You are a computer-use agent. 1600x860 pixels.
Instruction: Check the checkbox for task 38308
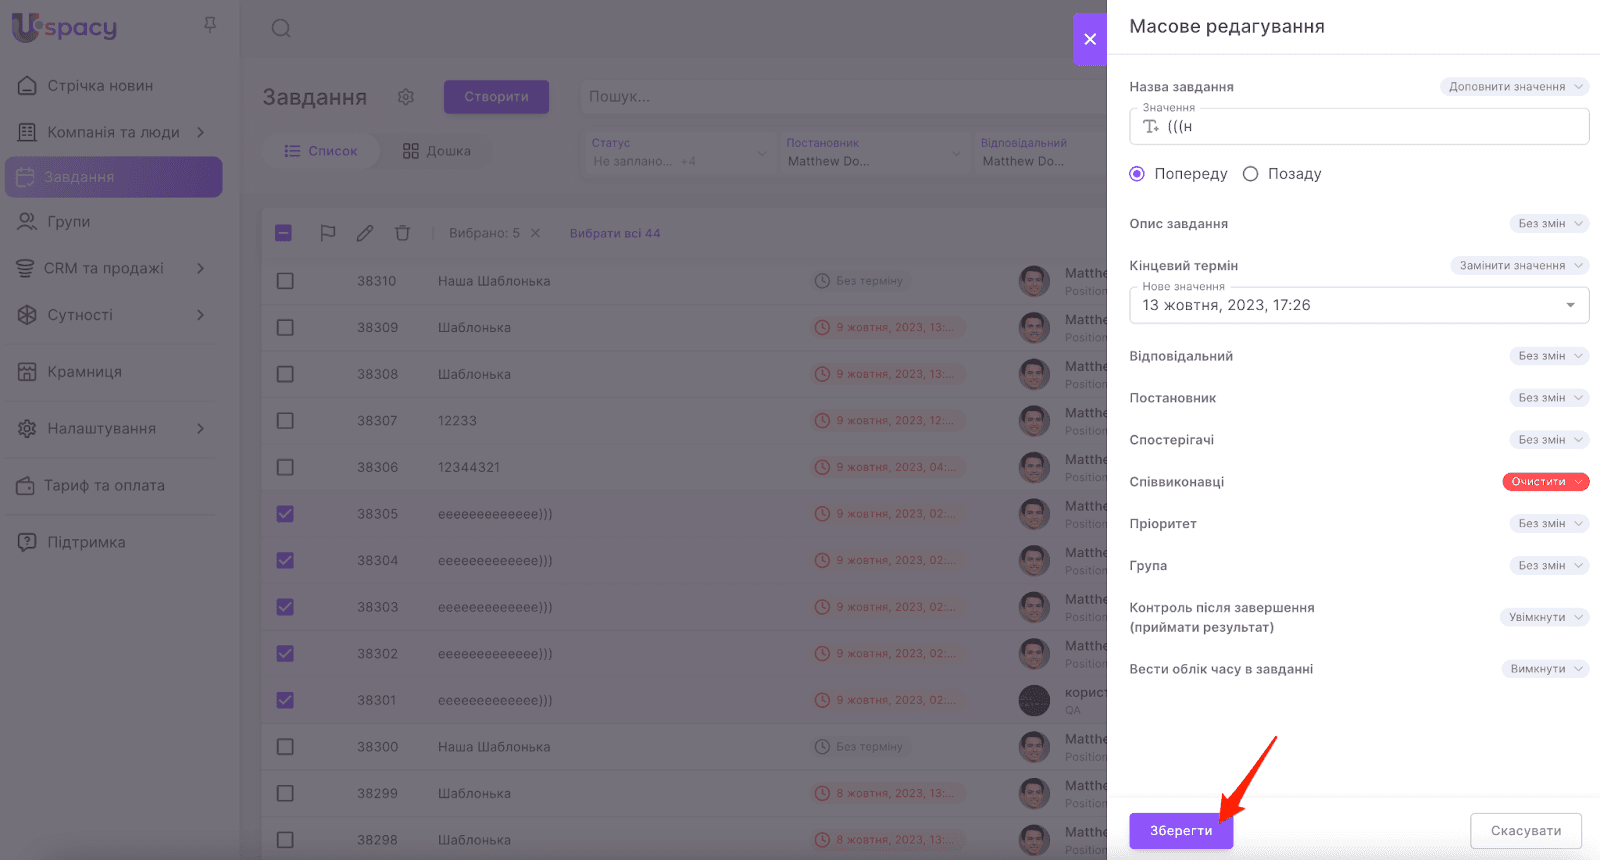(285, 374)
